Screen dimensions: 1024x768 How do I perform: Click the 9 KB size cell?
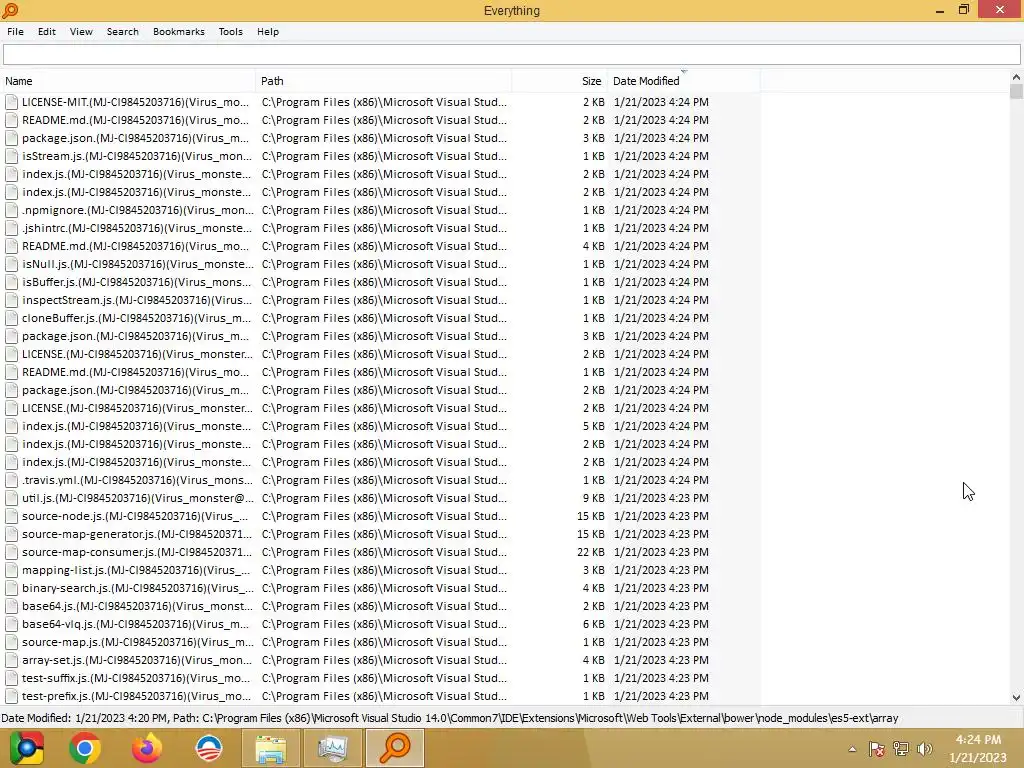[x=594, y=498]
